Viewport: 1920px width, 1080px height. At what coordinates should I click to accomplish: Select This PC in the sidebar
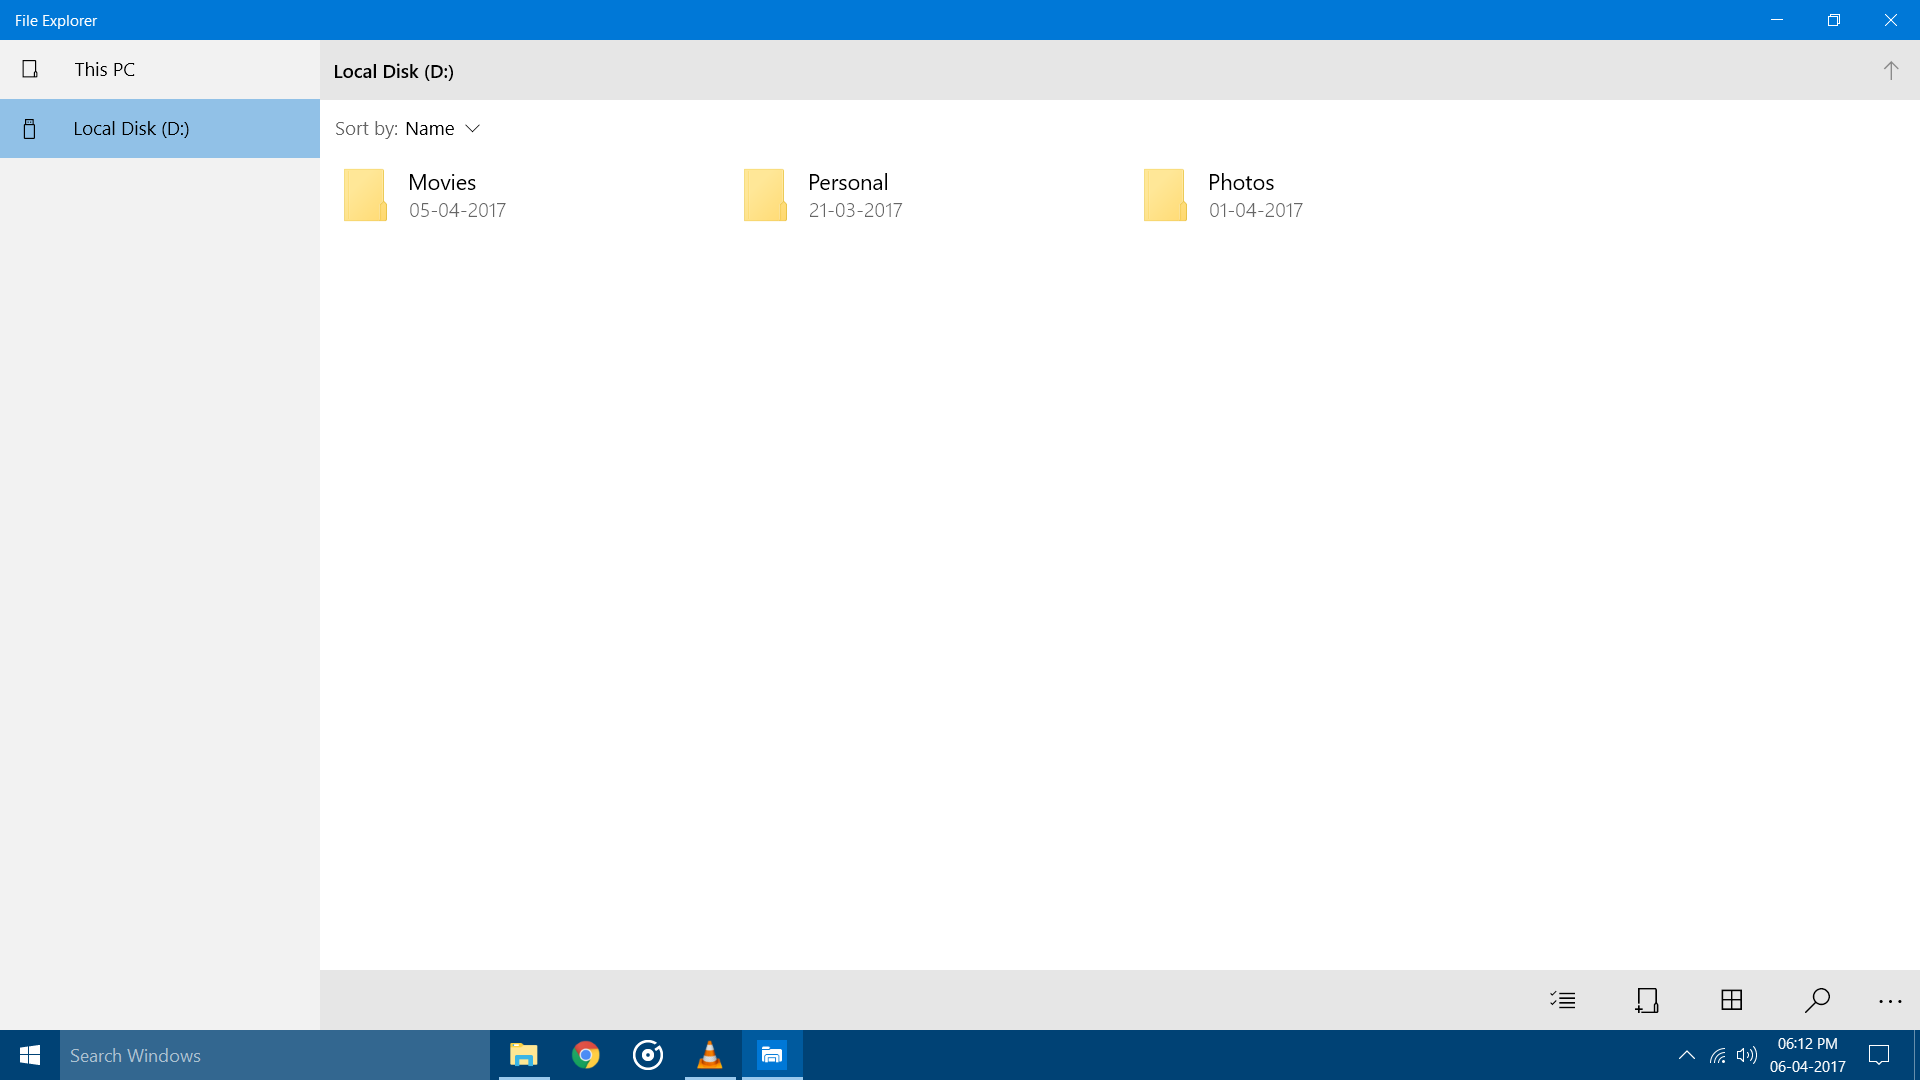point(160,69)
